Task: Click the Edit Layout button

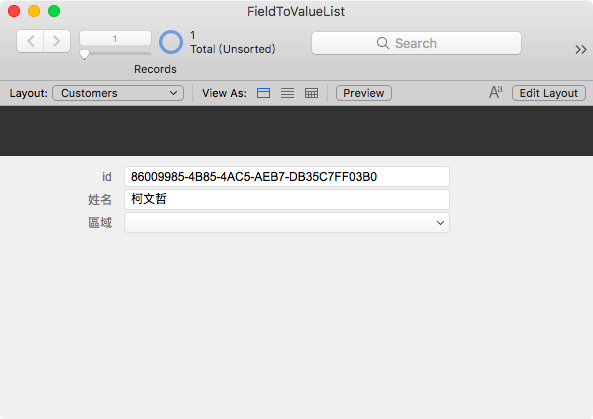Action: pyautogui.click(x=549, y=93)
